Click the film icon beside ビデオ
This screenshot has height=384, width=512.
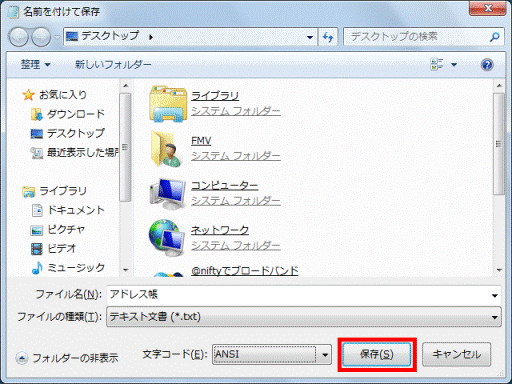click(37, 249)
